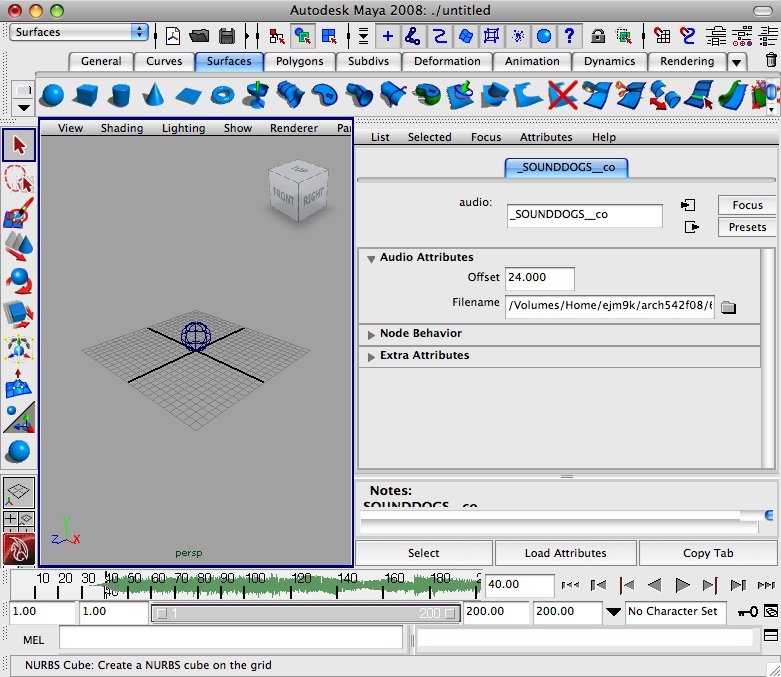The image size is (781, 677).
Task: Create a NURBS torus from the shelf
Action: [x=222, y=95]
